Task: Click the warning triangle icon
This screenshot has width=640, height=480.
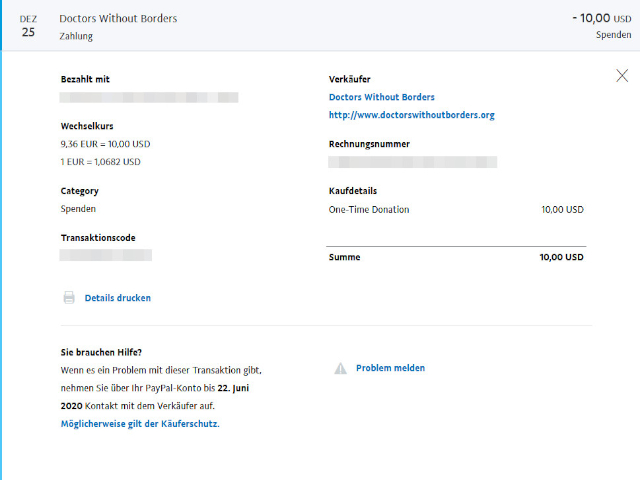Action: point(340,368)
